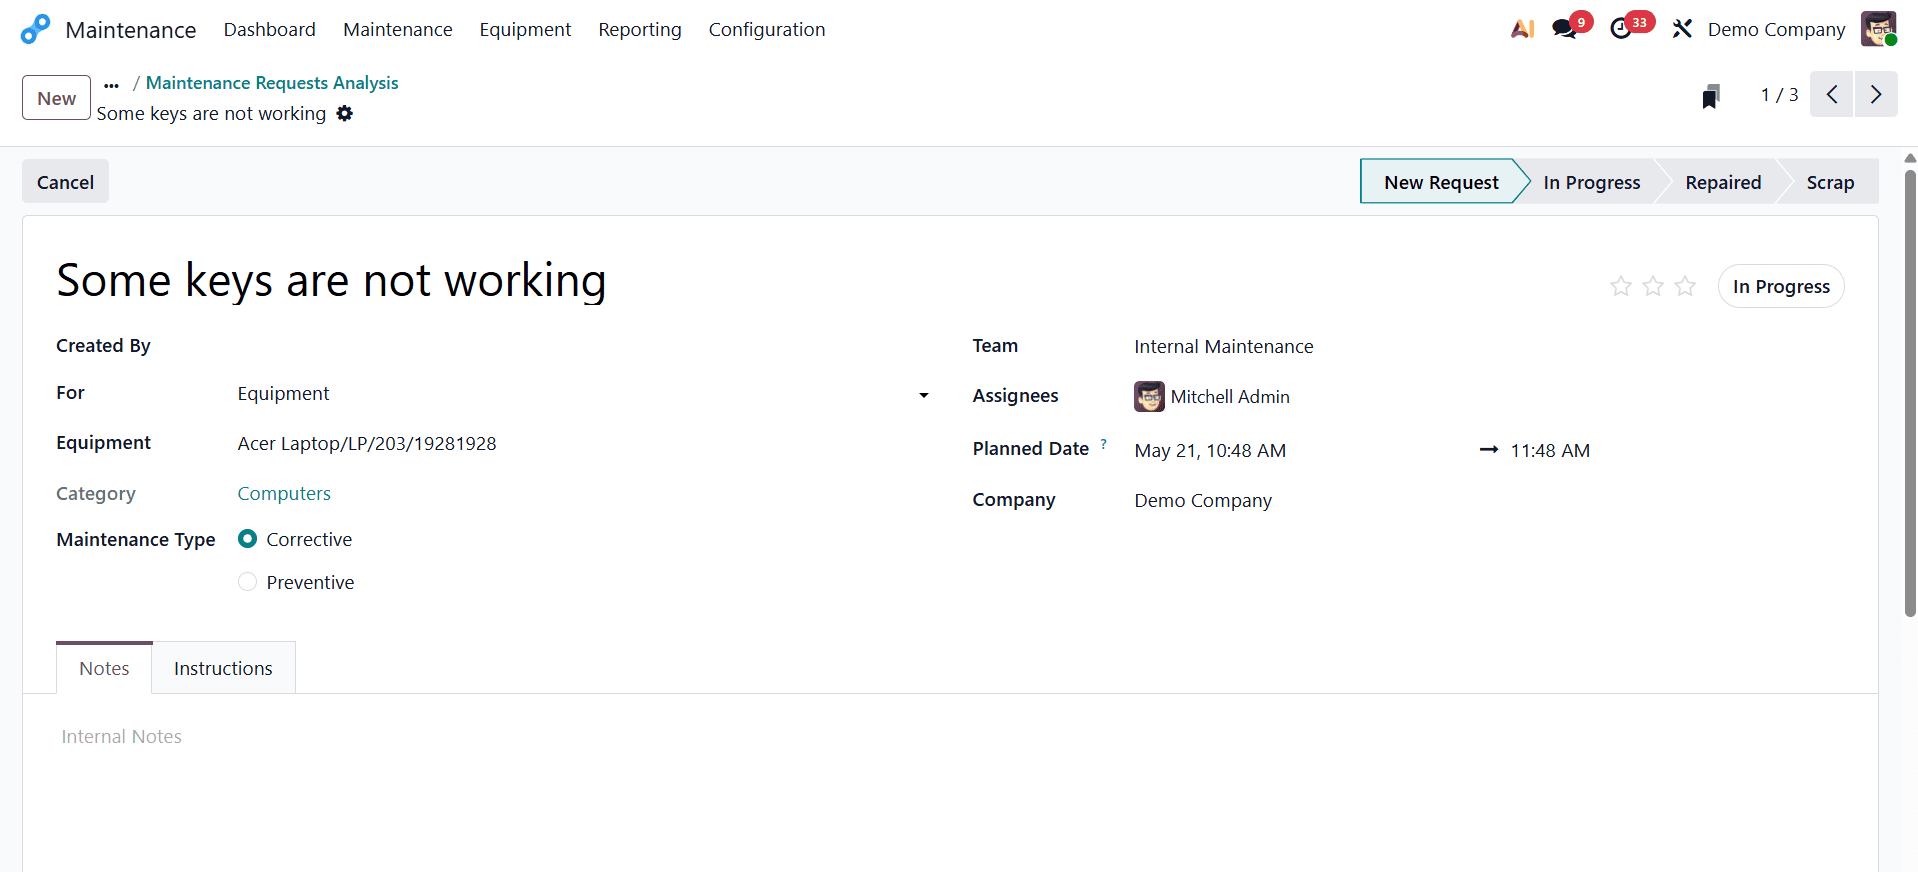This screenshot has width=1918, height=872.
Task: Click Mitchell Admin assignee avatar
Action: 1149,396
